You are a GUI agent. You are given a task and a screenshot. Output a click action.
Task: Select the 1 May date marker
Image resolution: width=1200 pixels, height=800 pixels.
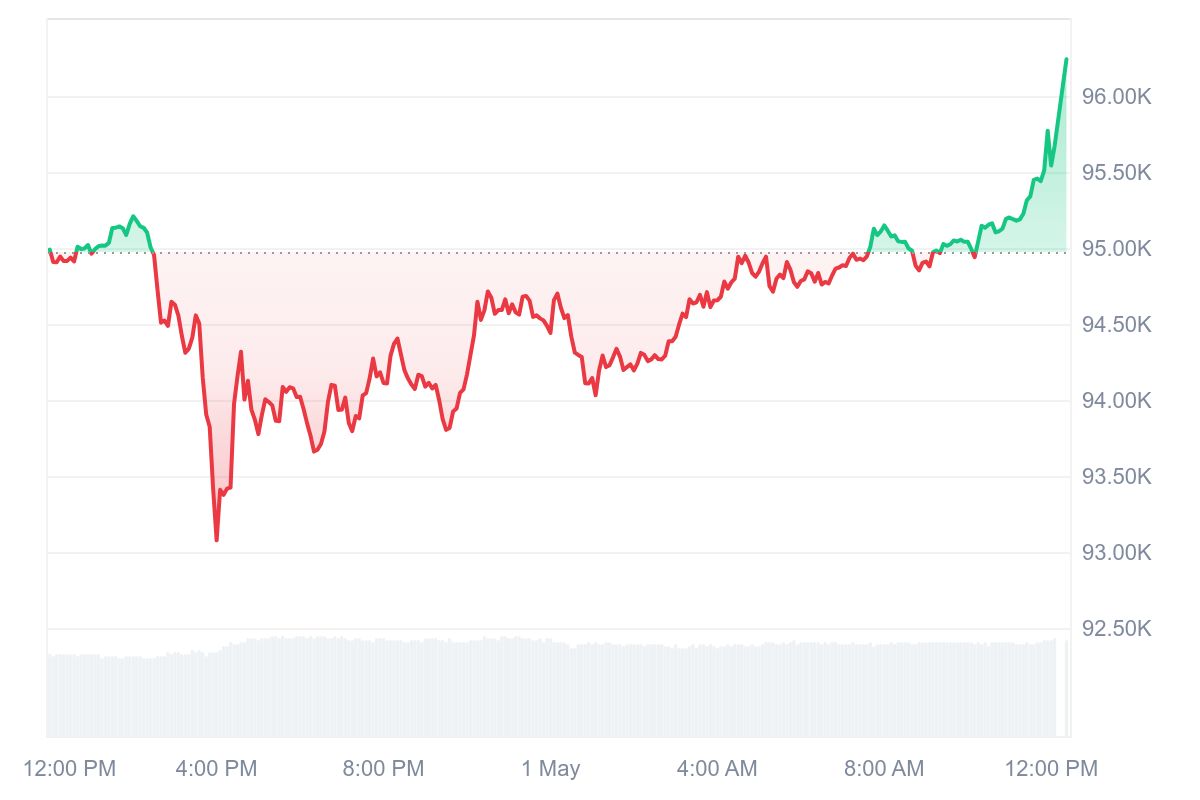click(550, 769)
